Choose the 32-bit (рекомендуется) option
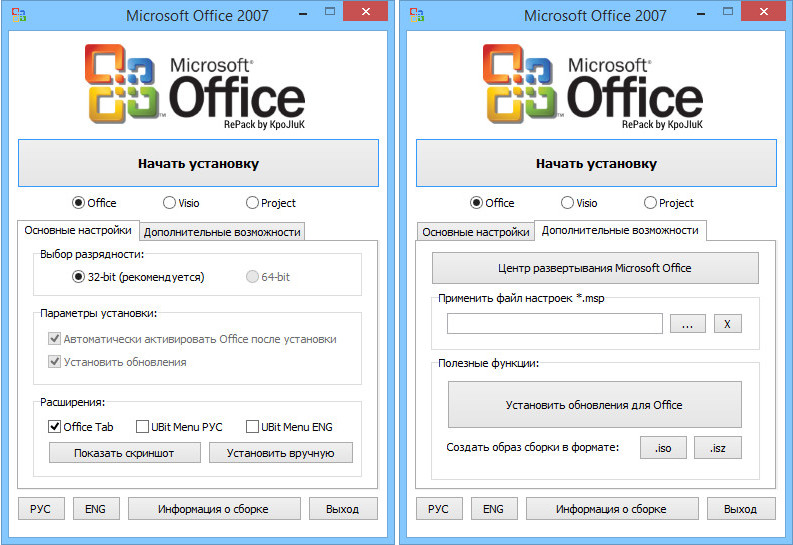Screen dimensions: 793x545 point(79,277)
